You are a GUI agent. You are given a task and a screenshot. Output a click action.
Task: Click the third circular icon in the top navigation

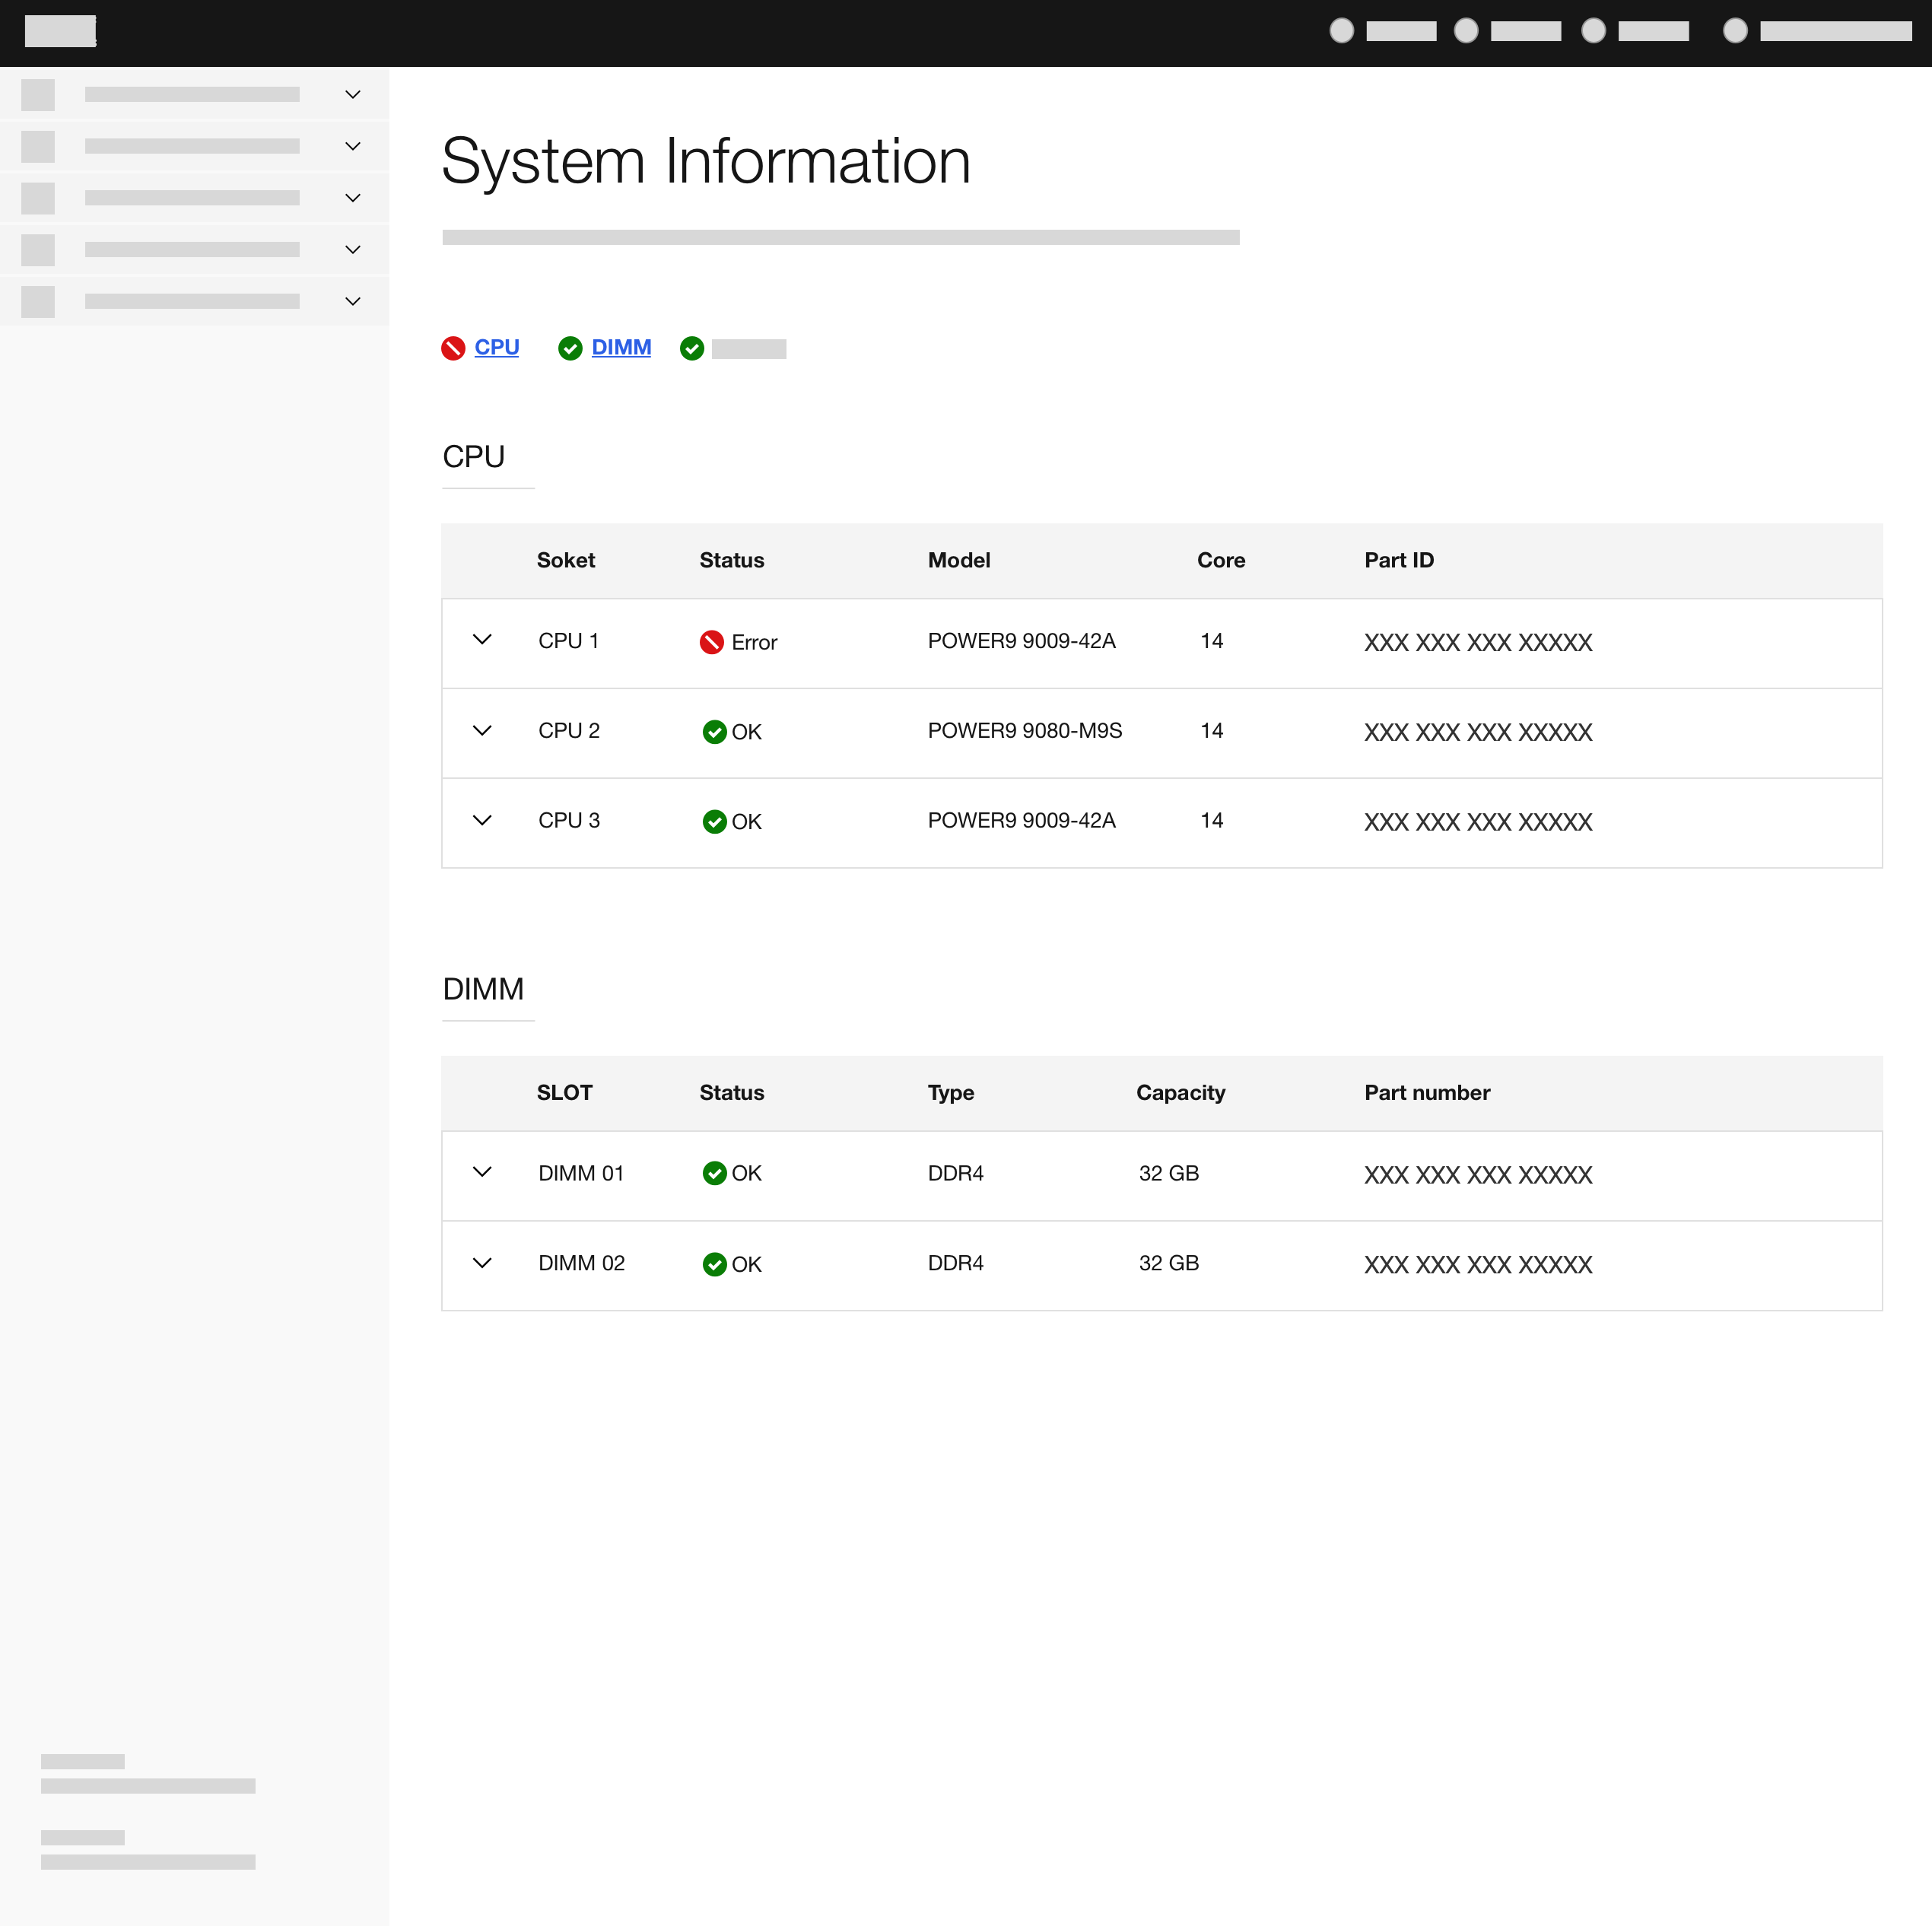(1593, 31)
